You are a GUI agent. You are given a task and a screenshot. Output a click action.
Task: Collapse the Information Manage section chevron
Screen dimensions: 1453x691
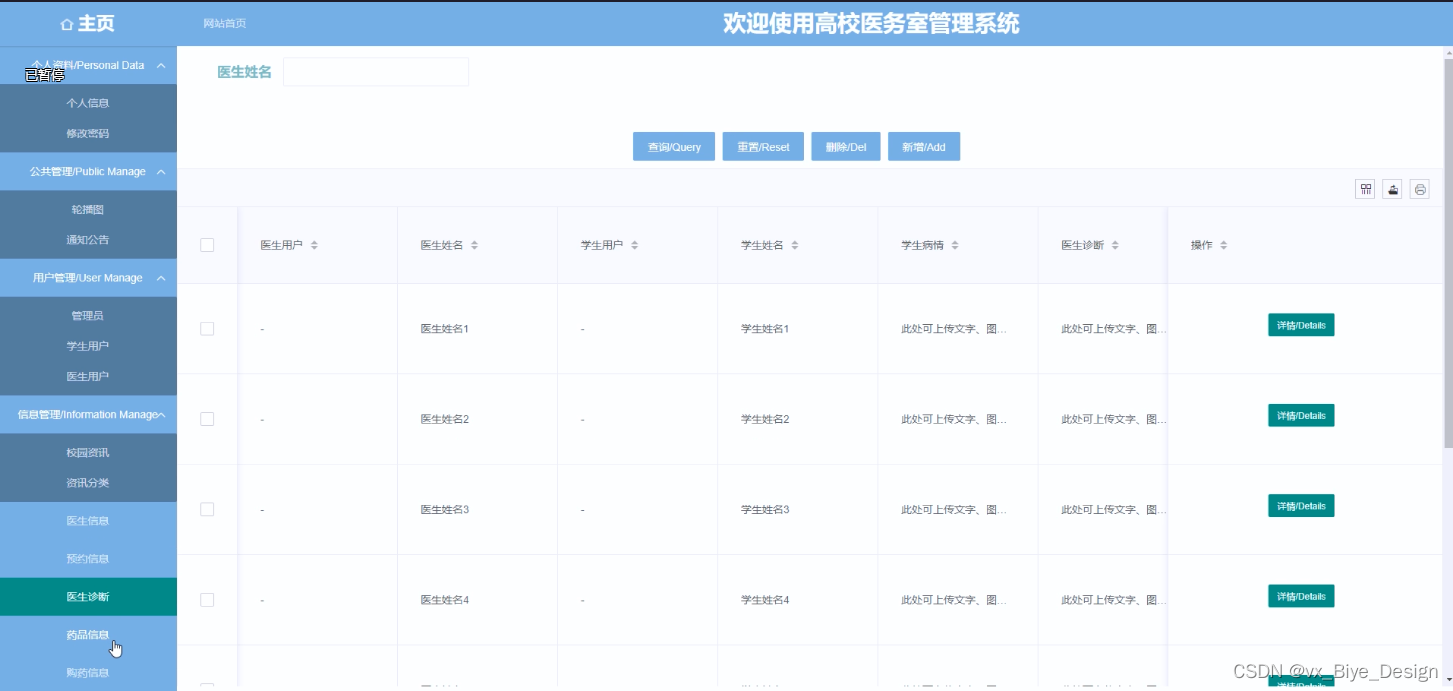pos(162,415)
